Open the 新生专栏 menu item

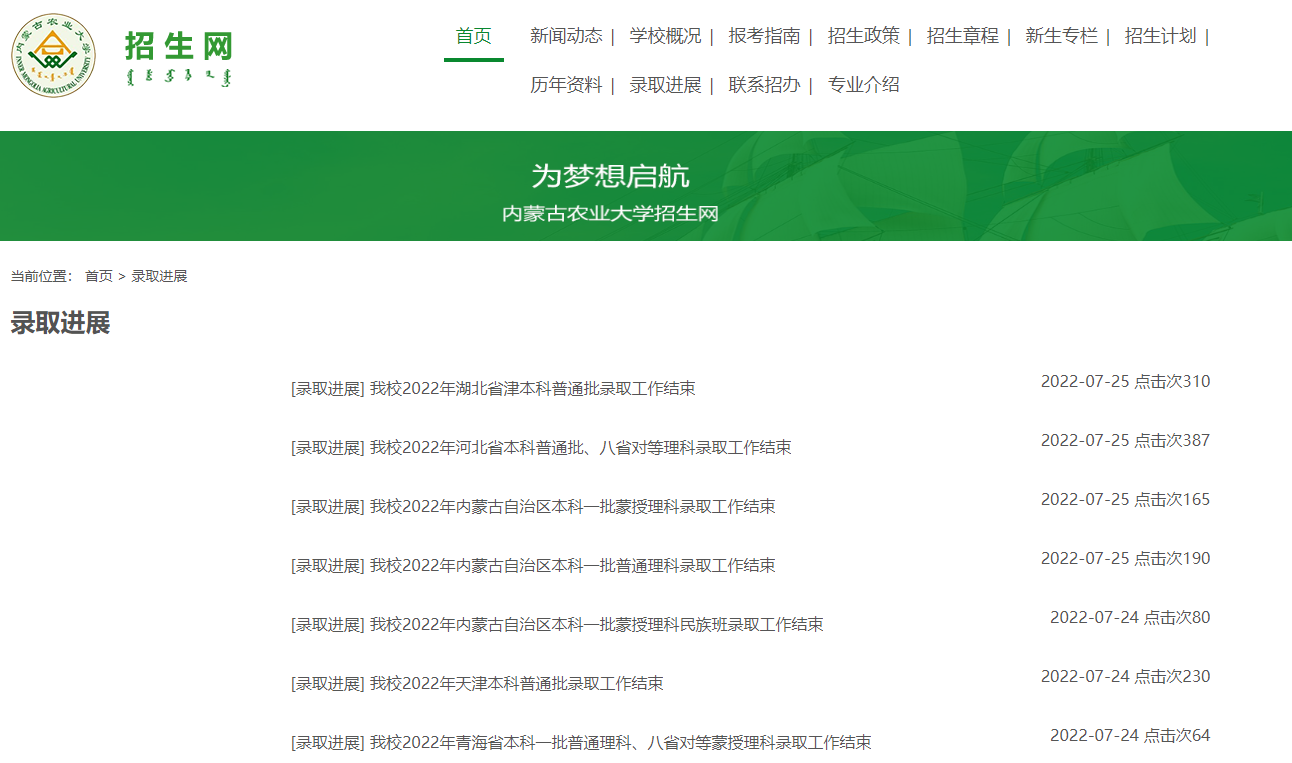1061,36
